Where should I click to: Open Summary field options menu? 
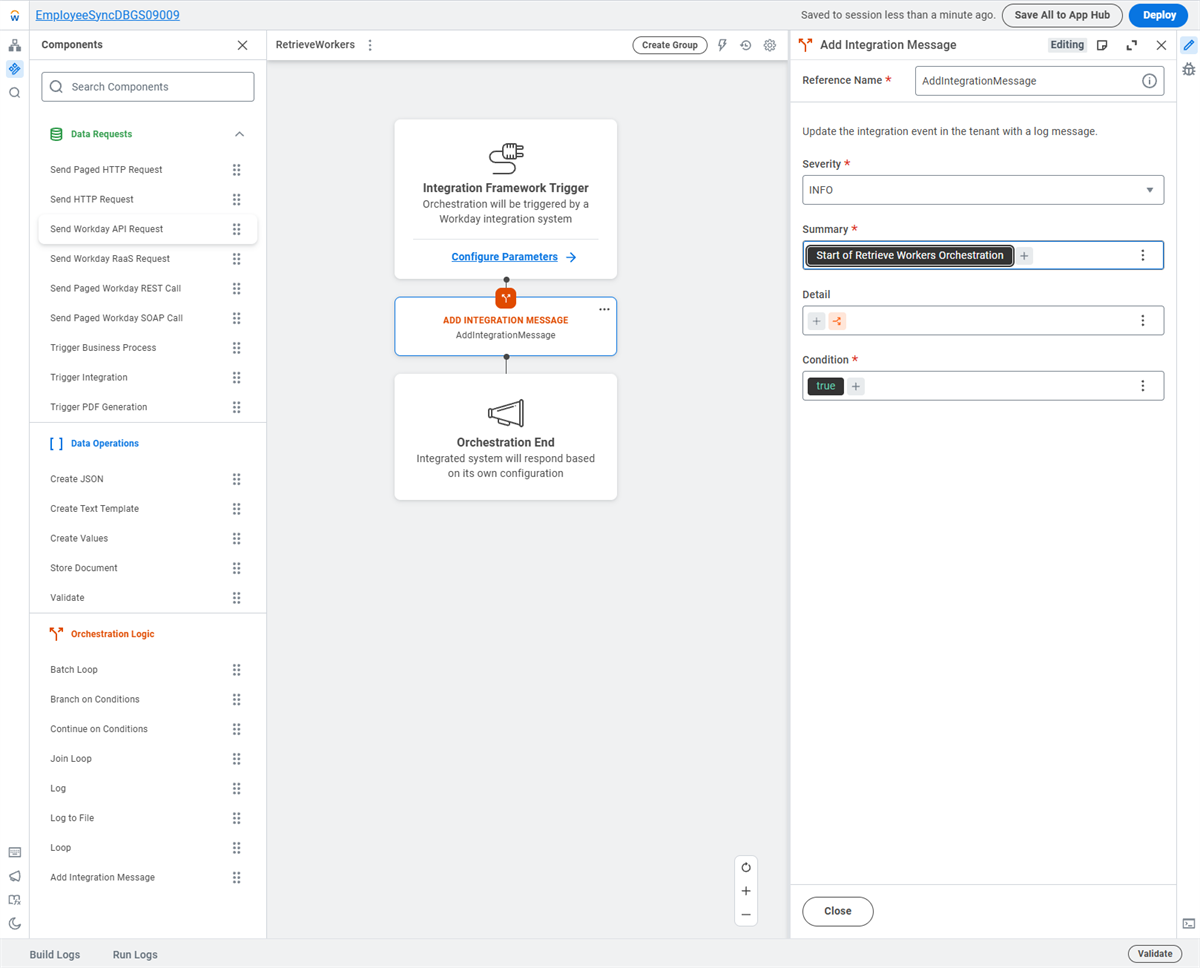tap(1143, 256)
